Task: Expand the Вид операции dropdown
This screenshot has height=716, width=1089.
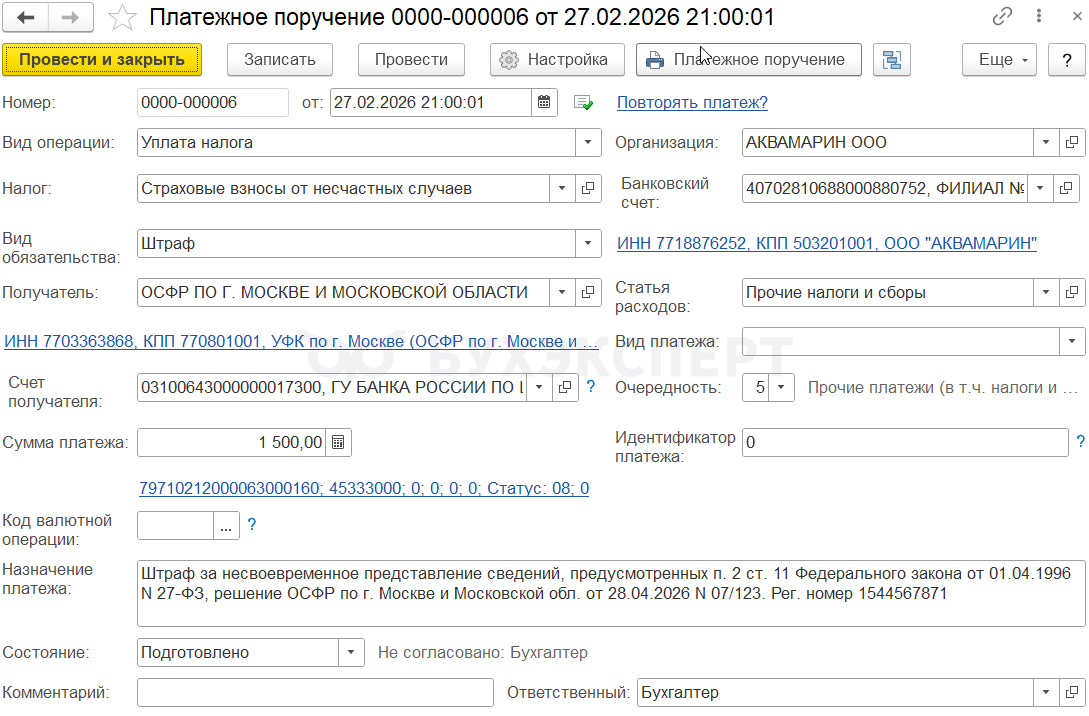Action: click(588, 142)
